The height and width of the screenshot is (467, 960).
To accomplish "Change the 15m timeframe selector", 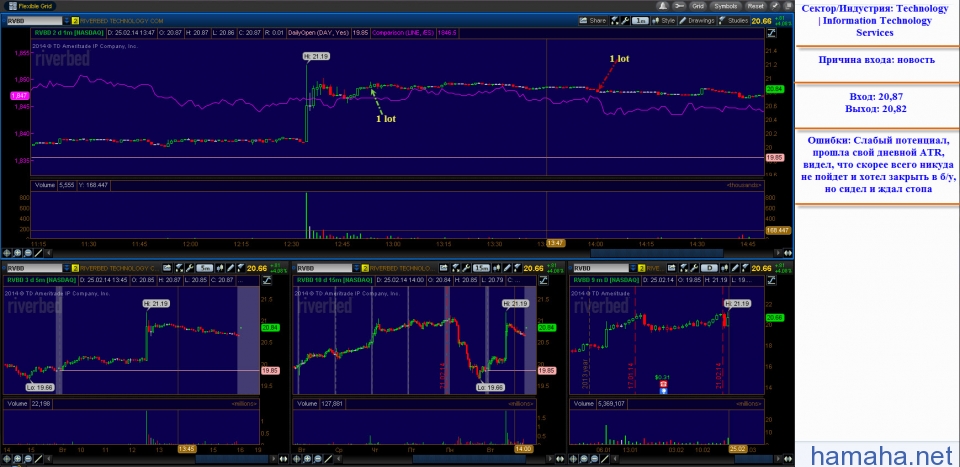I will (481, 268).
